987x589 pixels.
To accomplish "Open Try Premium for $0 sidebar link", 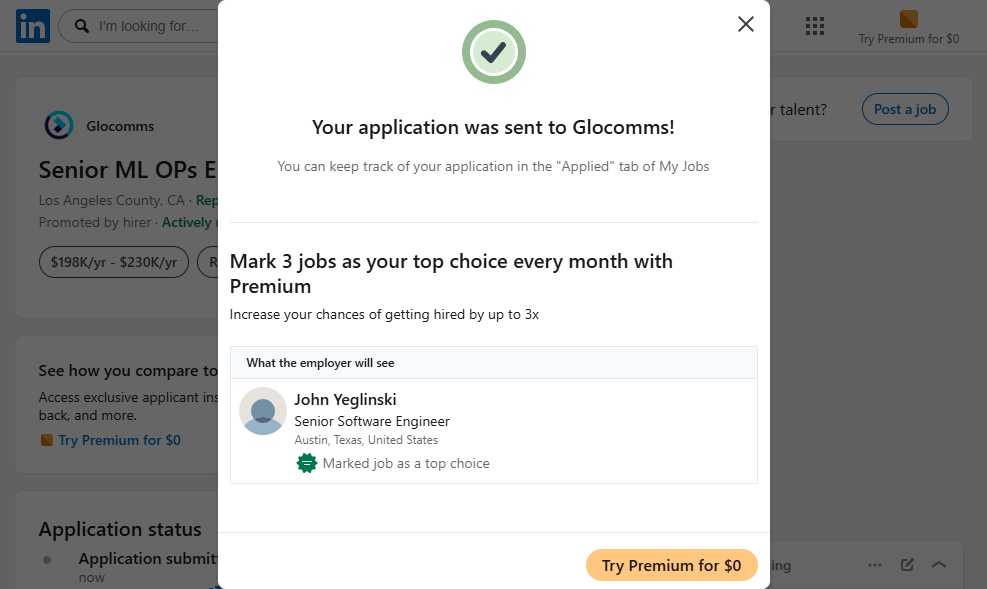I will (119, 440).
